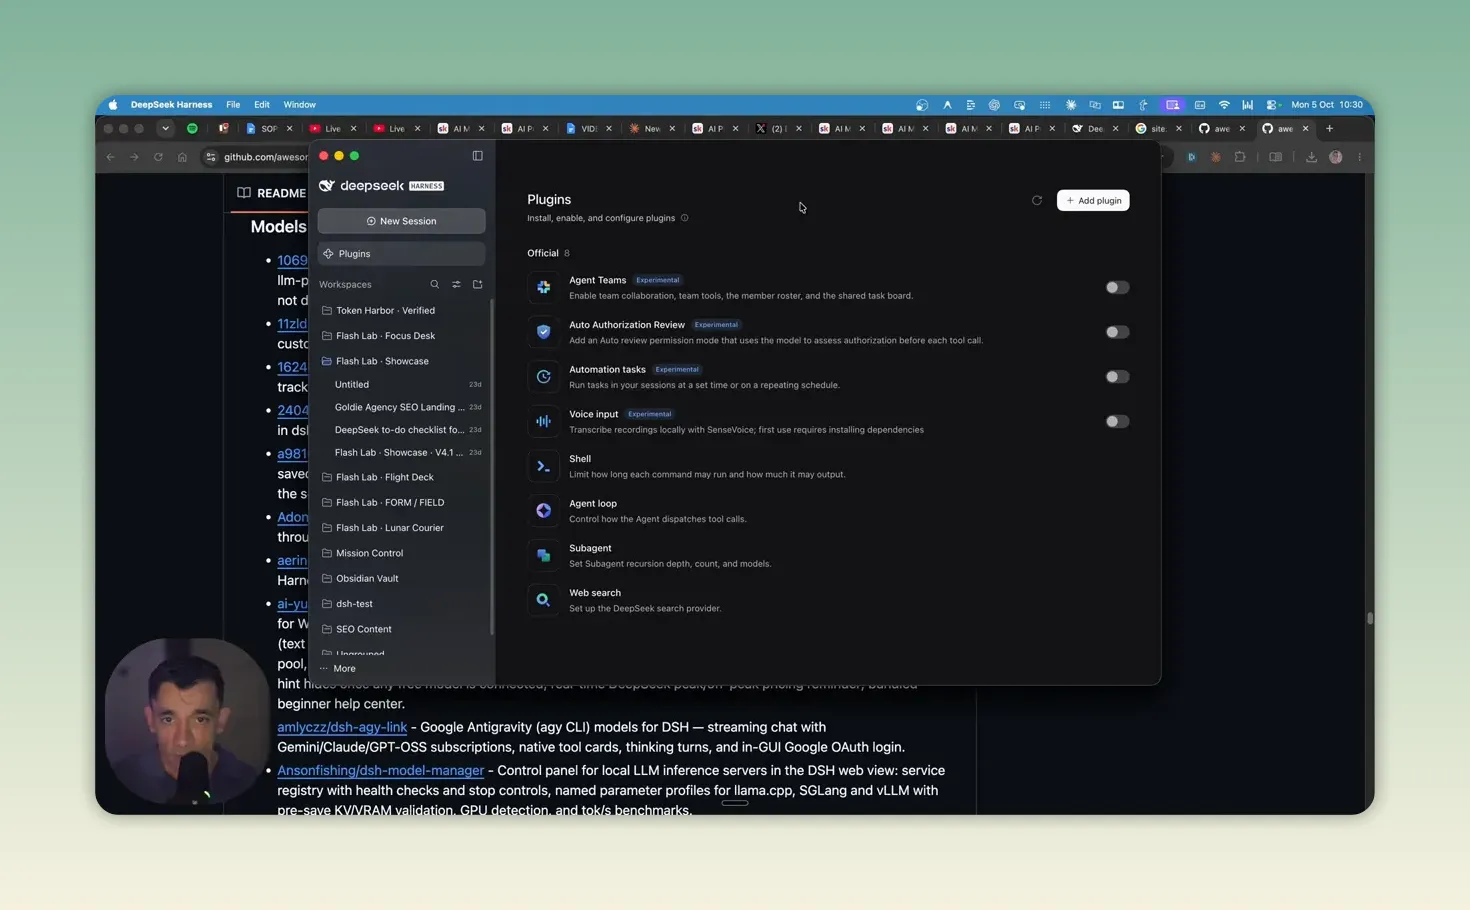The height and width of the screenshot is (910, 1470).
Task: Open the File menu
Action: tap(233, 104)
